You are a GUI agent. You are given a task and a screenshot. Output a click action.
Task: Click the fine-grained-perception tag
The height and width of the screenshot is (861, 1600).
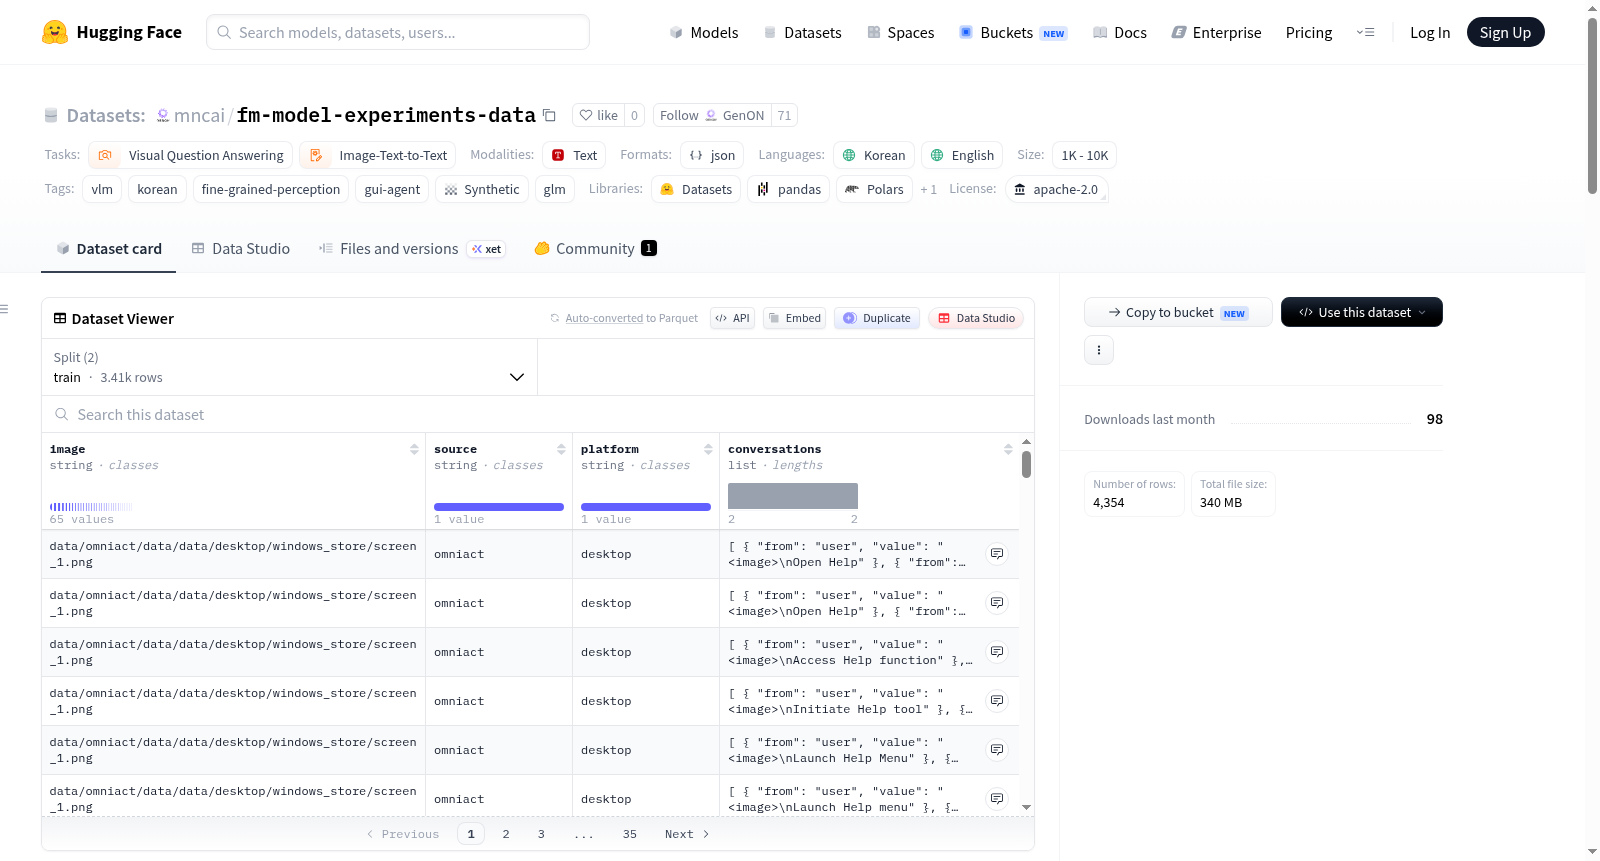tap(271, 189)
